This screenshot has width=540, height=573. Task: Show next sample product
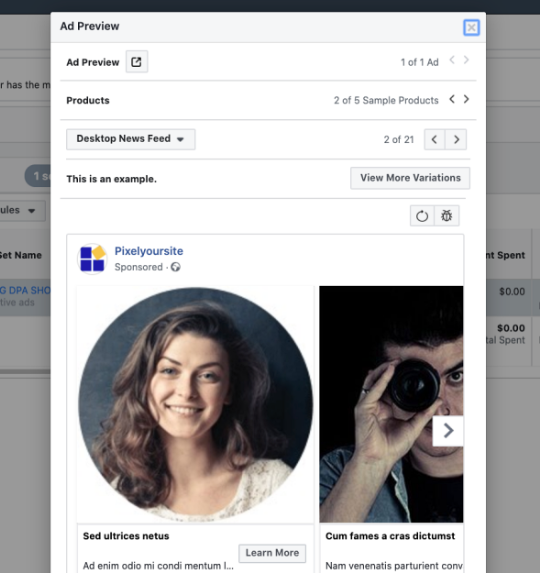pyautogui.click(x=466, y=99)
